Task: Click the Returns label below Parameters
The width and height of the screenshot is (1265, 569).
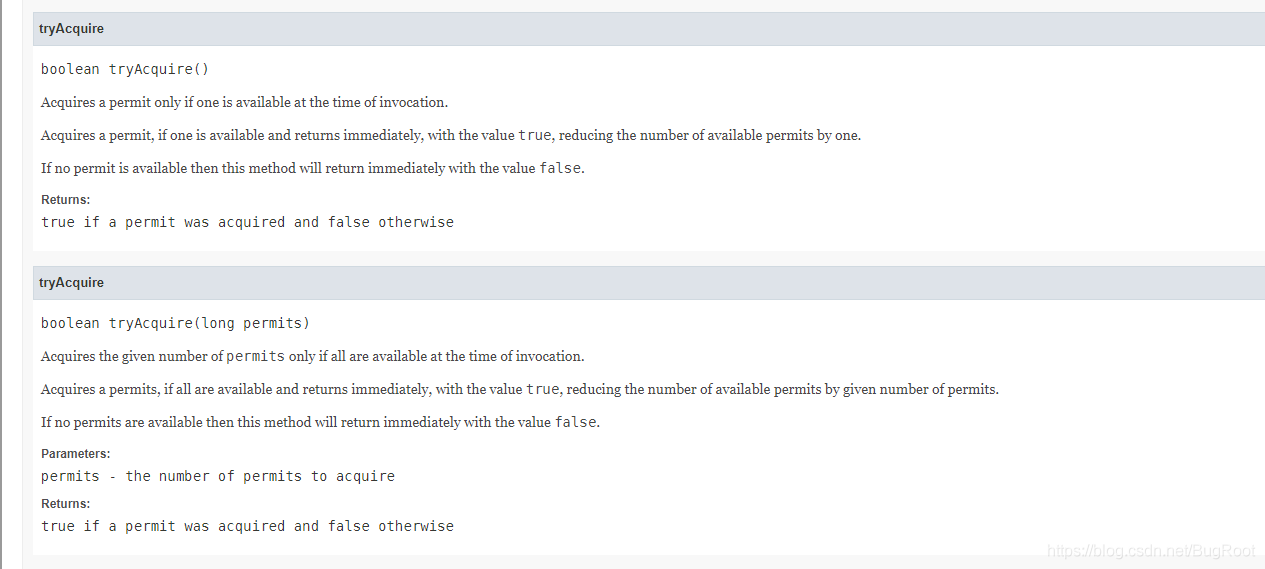Action: coord(65,504)
